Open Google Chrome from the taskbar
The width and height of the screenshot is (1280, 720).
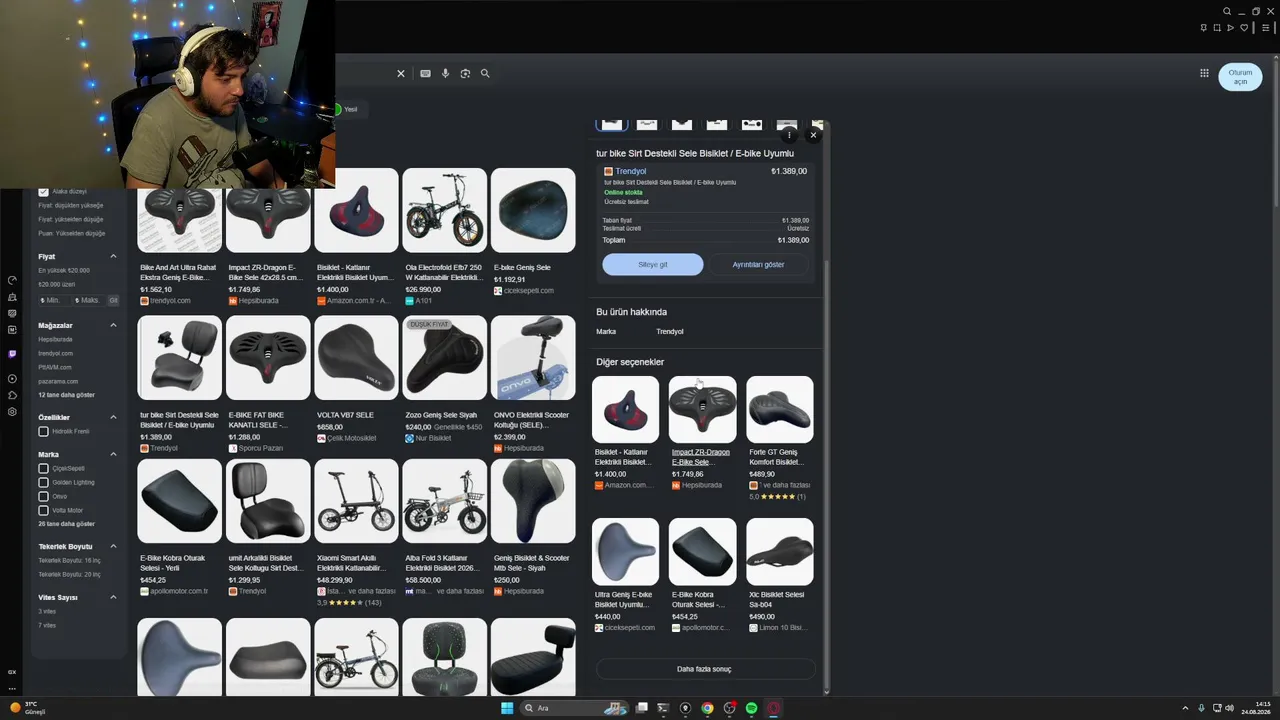[707, 708]
